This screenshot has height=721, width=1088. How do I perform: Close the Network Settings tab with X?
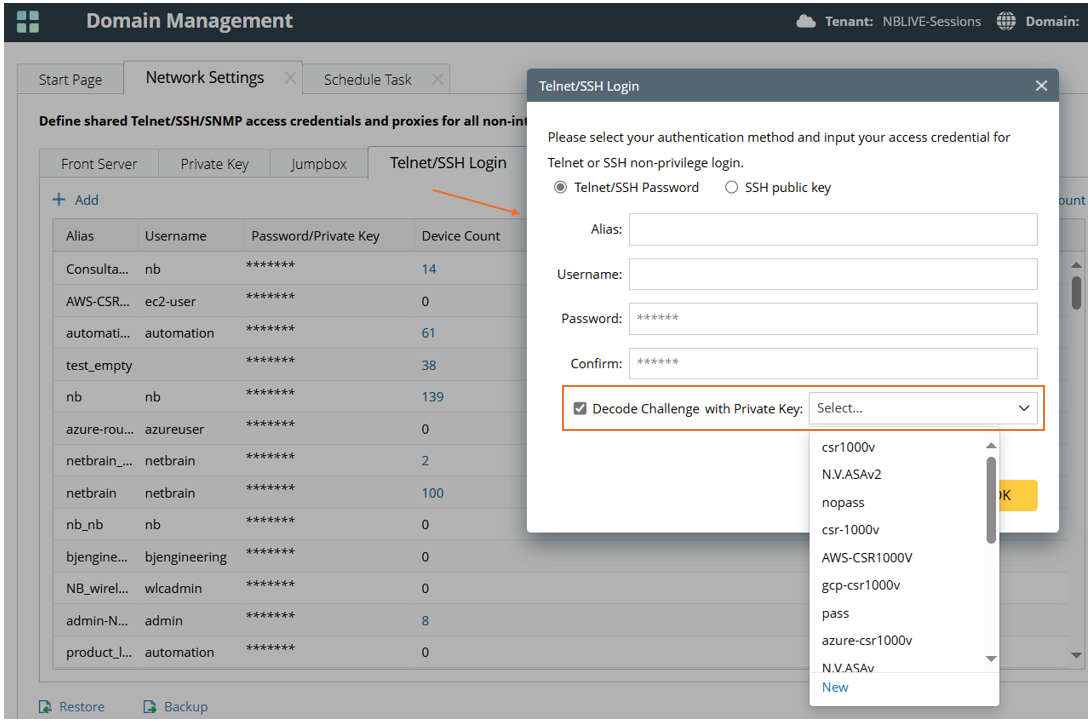(x=289, y=78)
